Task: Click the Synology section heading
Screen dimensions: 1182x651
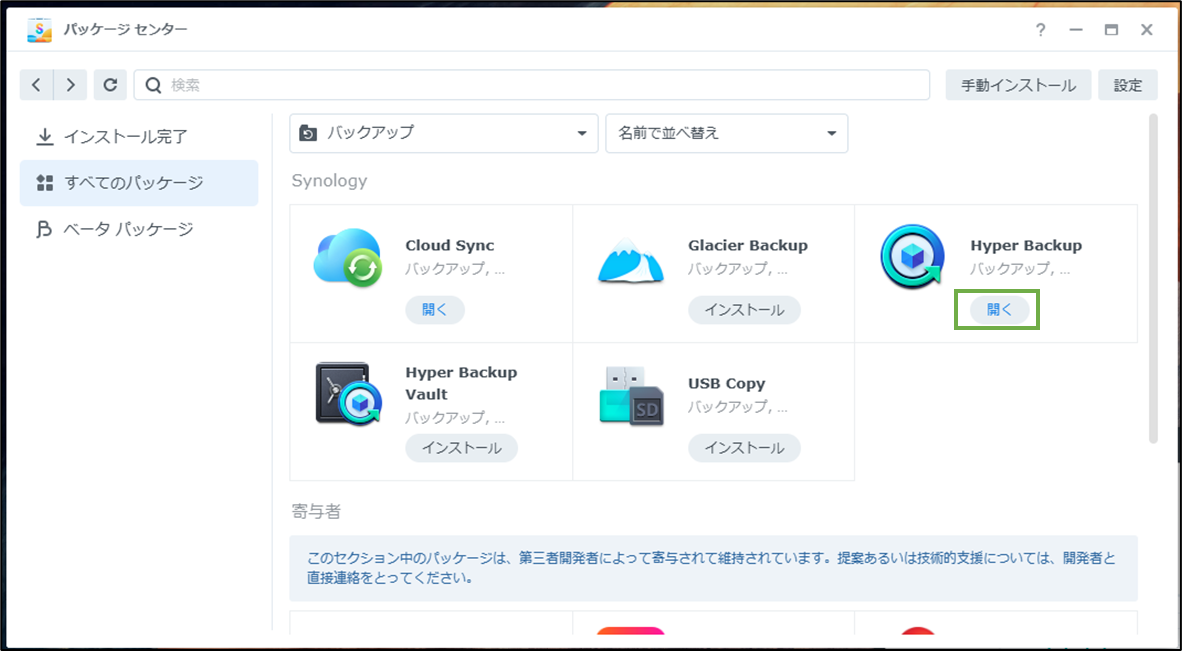Action: coord(329,181)
